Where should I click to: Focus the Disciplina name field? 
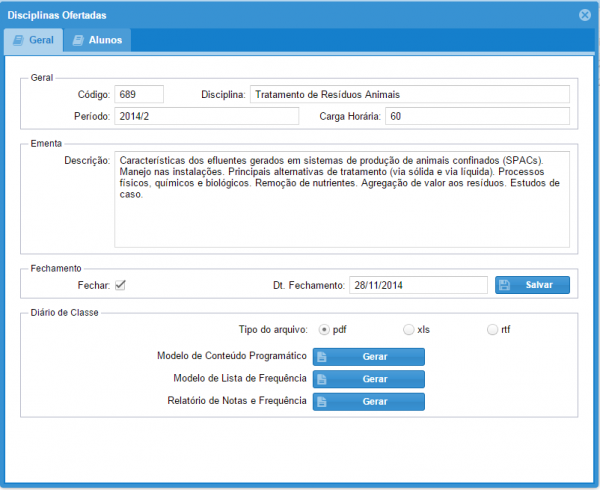pos(409,94)
